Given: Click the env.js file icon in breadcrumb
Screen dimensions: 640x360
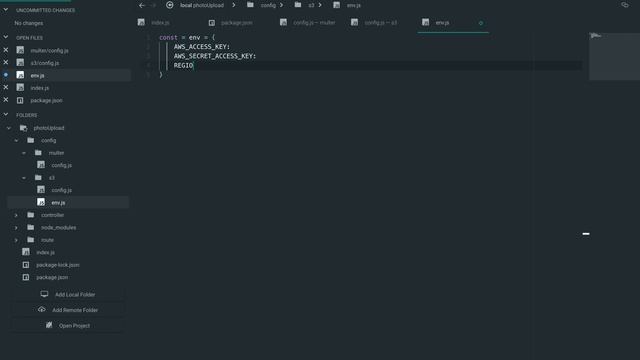Looking at the screenshot, I should point(336,5).
